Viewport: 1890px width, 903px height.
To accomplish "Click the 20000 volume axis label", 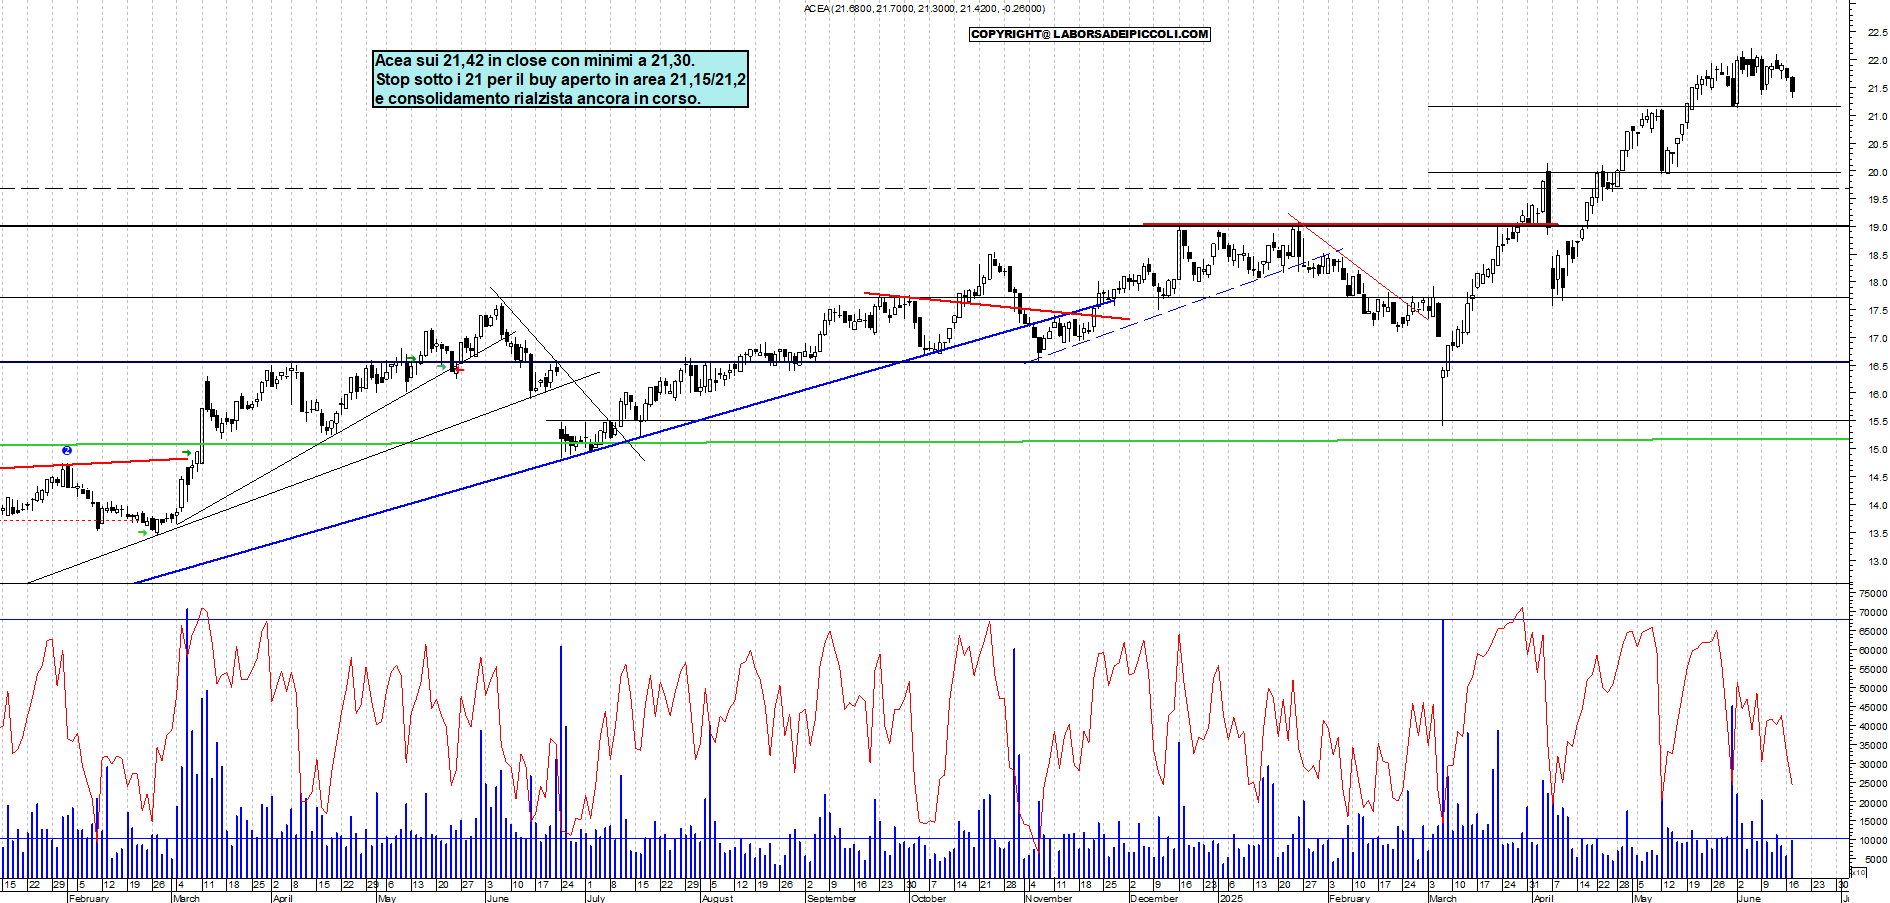I will pyautogui.click(x=1873, y=803).
